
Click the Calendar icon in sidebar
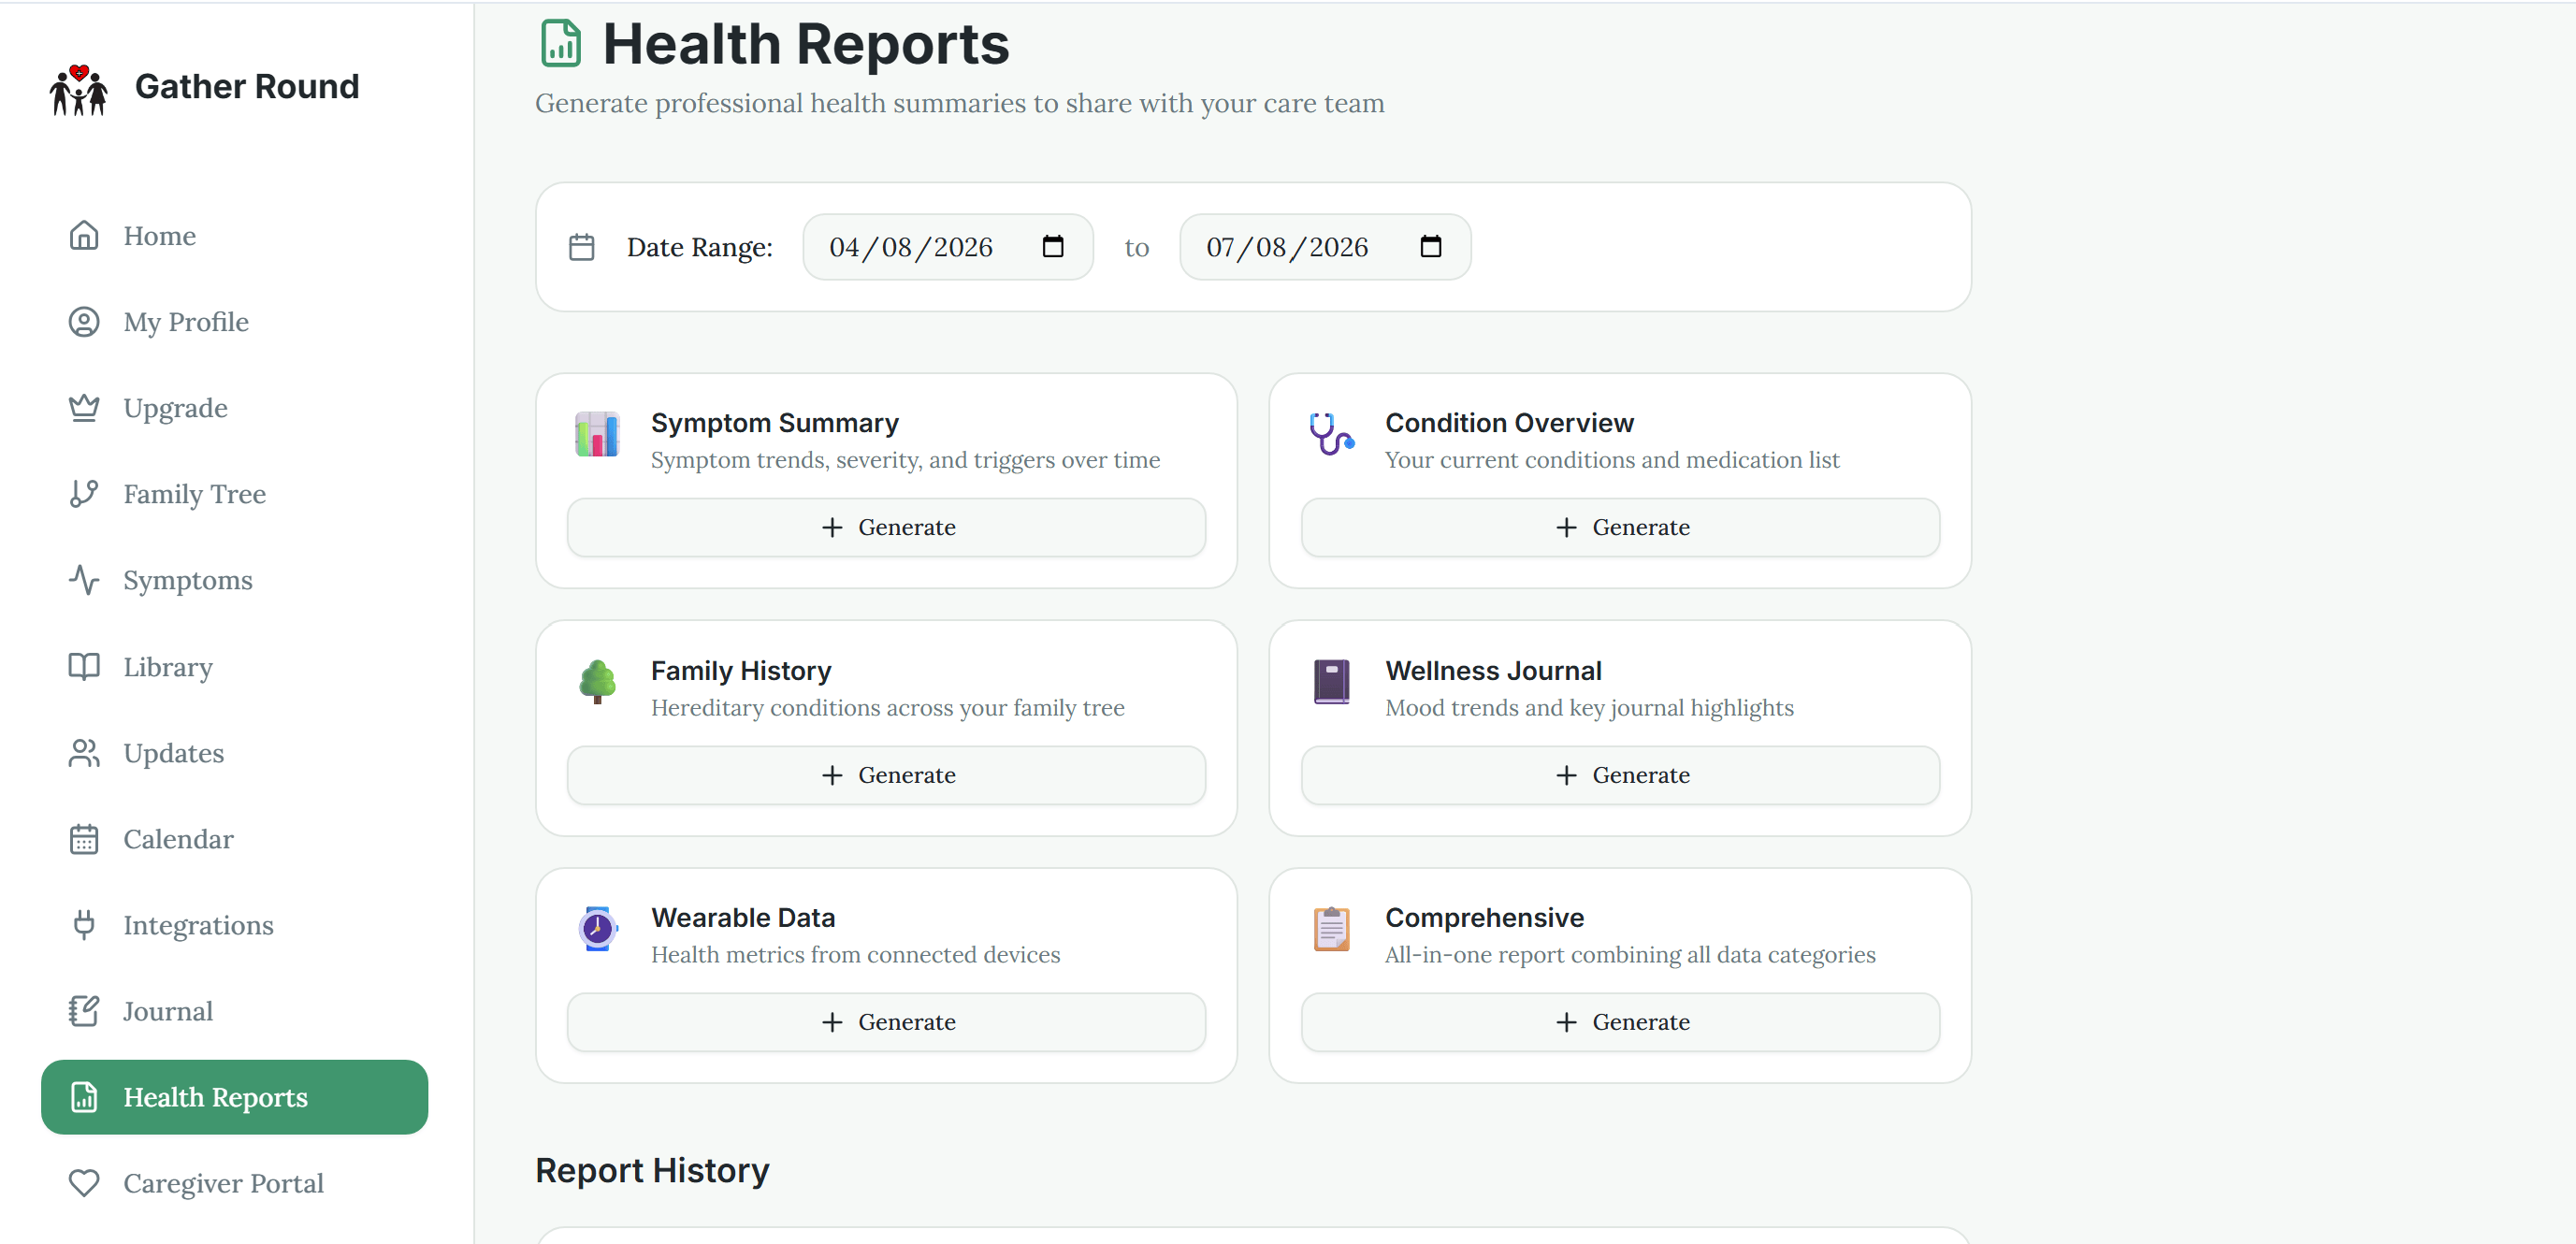(84, 839)
